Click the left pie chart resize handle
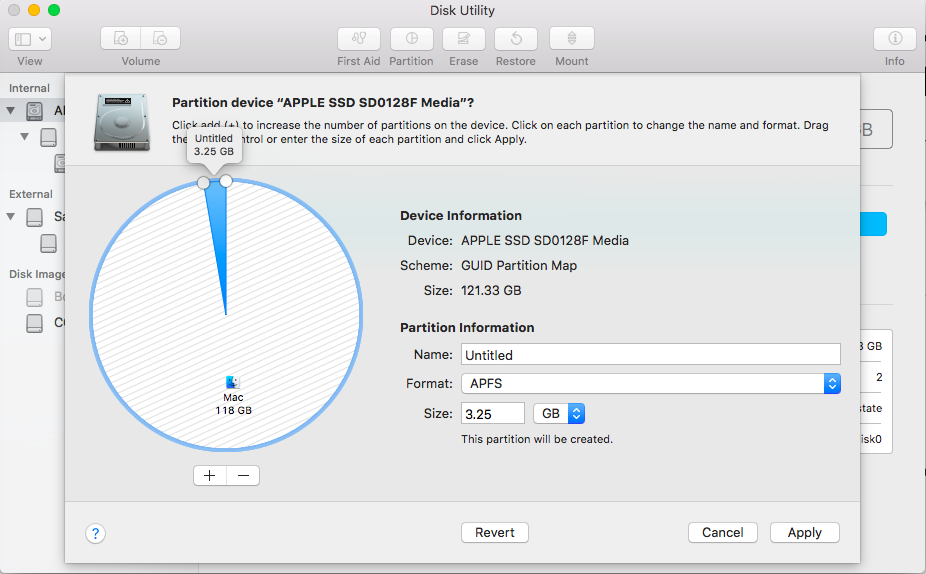 click(203, 183)
